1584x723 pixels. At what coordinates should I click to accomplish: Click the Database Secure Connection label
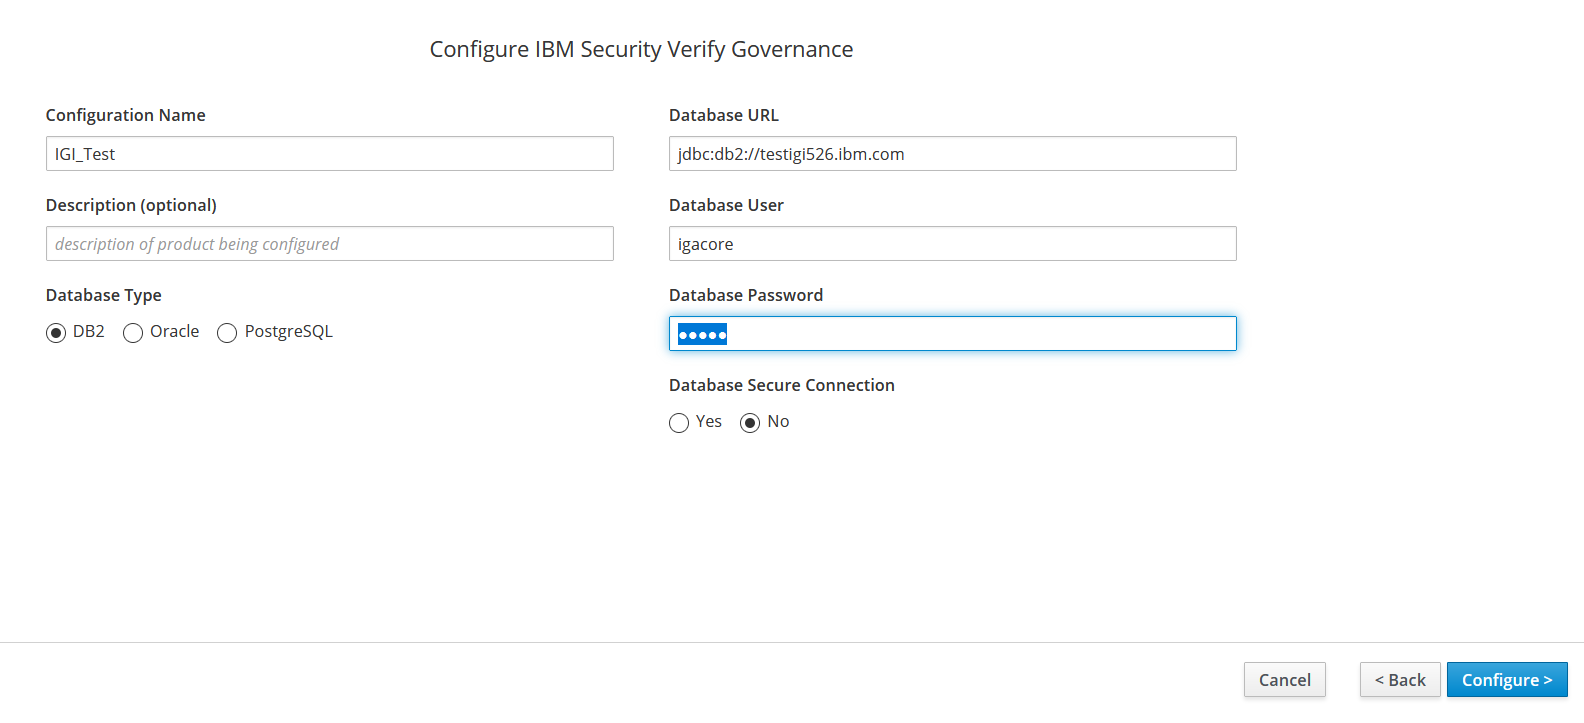781,385
